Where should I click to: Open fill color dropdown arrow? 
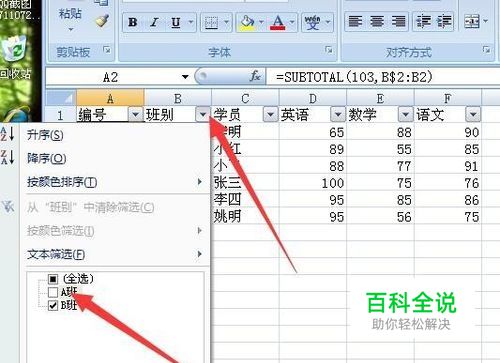[x=261, y=22]
